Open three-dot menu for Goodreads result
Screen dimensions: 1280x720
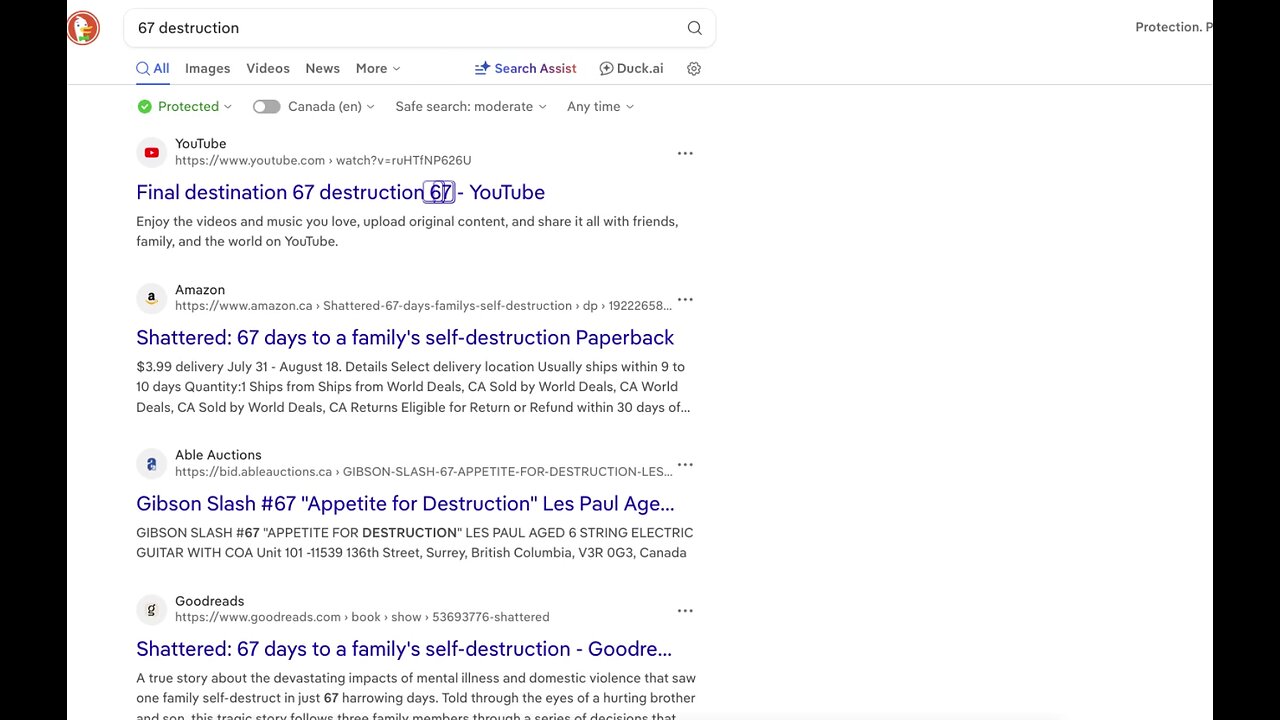685,610
